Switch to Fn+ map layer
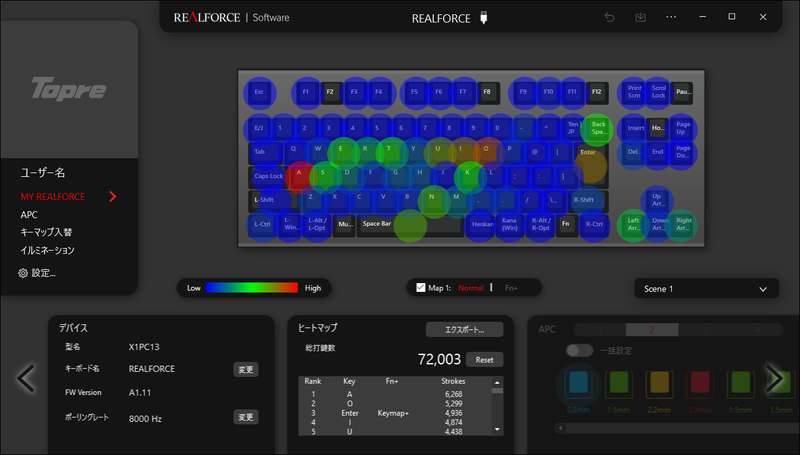The width and height of the screenshot is (800, 455). [x=511, y=288]
